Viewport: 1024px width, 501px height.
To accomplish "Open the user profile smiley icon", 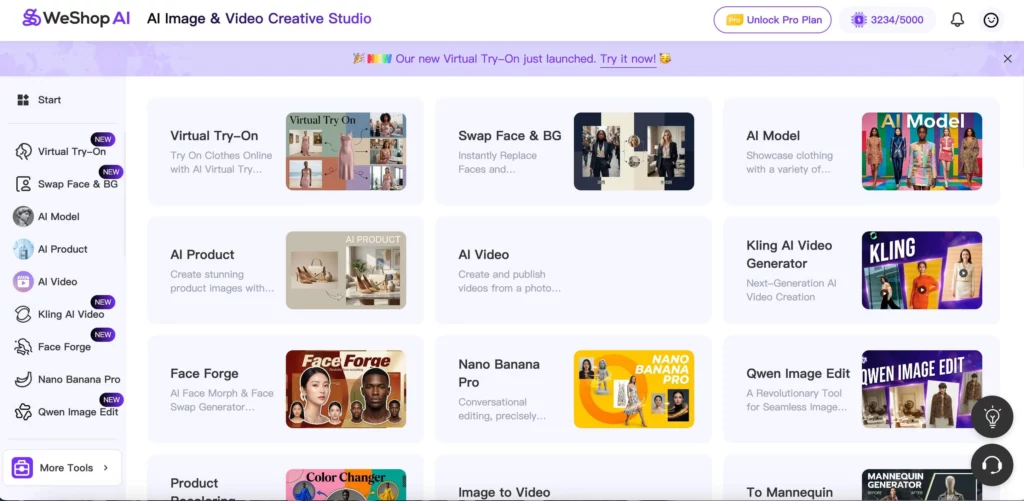I will point(991,20).
